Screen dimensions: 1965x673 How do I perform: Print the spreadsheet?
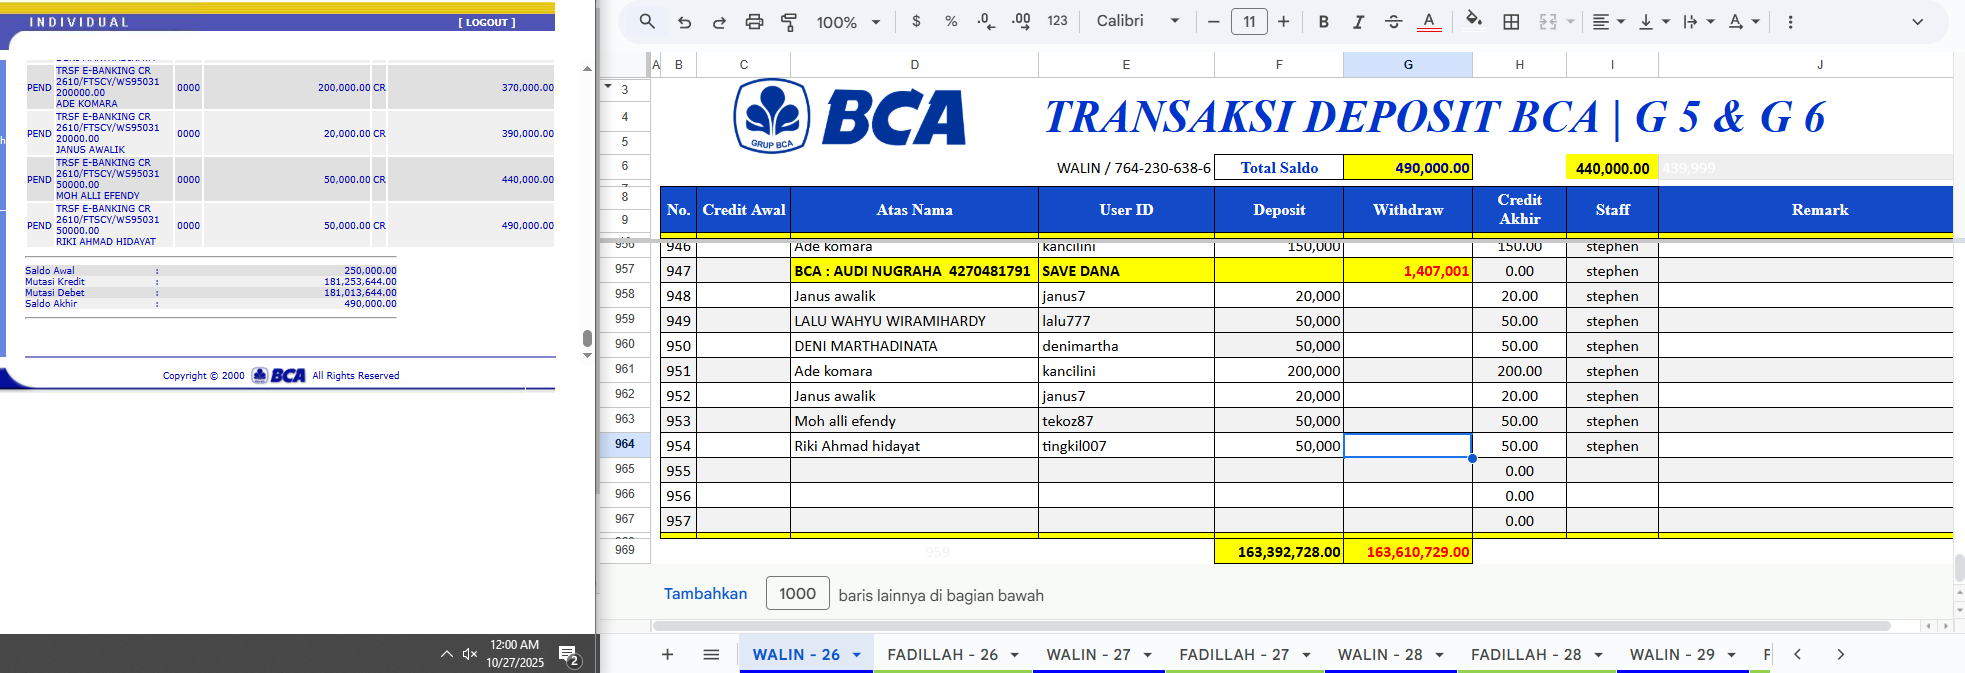754,22
